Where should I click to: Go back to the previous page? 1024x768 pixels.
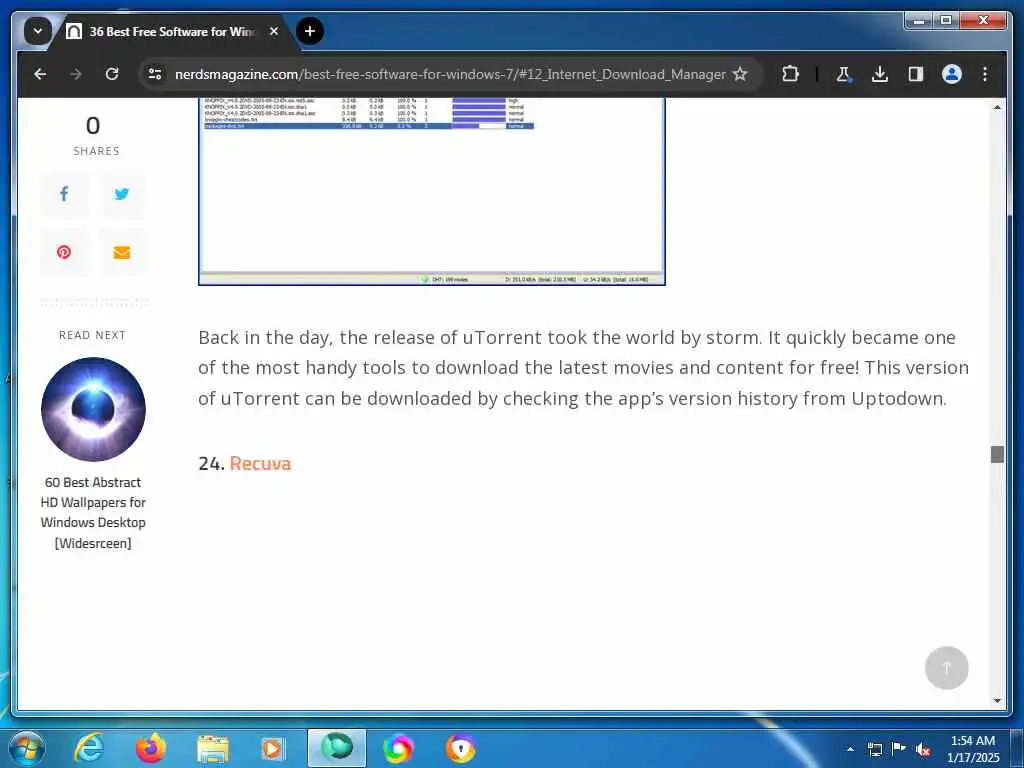pyautogui.click(x=40, y=74)
